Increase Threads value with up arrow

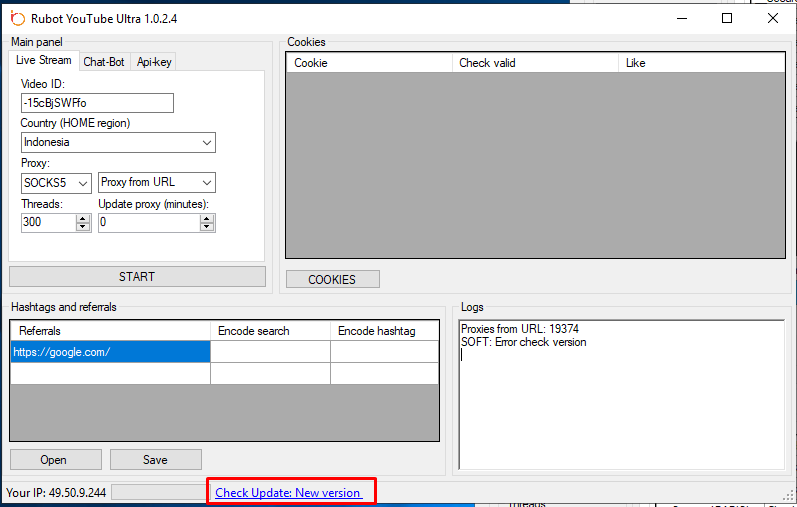[x=83, y=218]
